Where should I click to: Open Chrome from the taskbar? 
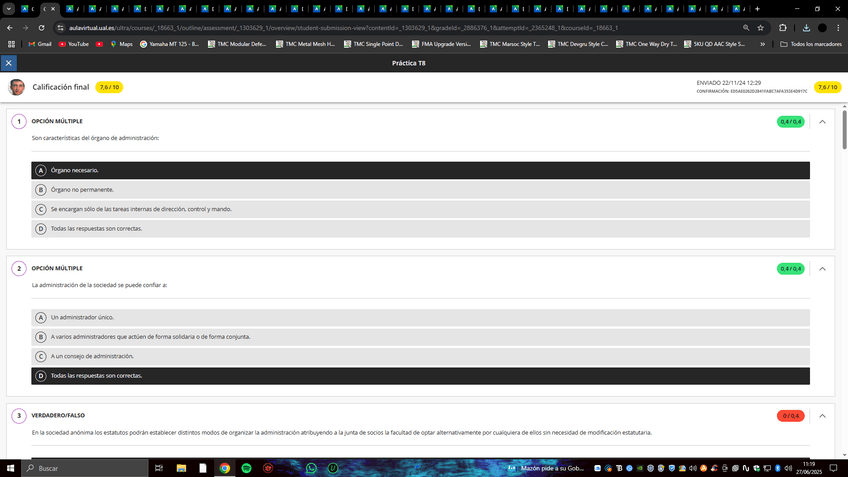point(224,468)
